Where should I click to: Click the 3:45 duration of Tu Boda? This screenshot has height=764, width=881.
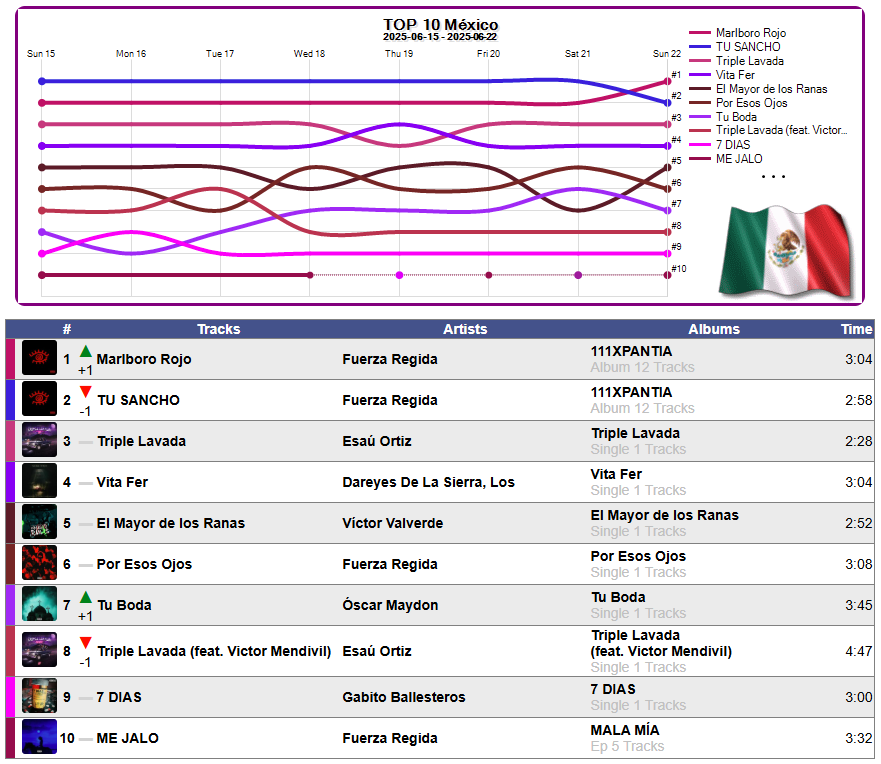[859, 605]
